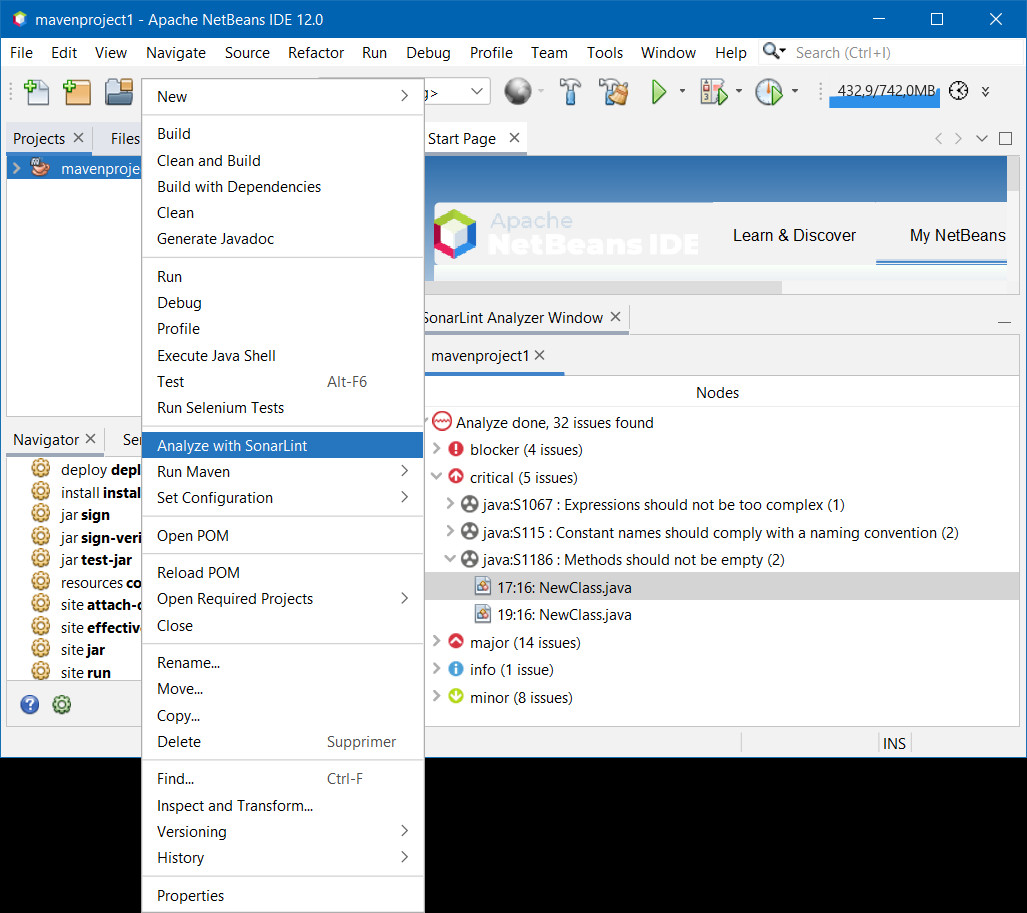The width and height of the screenshot is (1027, 913).
Task: Close the mavenproject1 analysis tab
Action: 539,354
